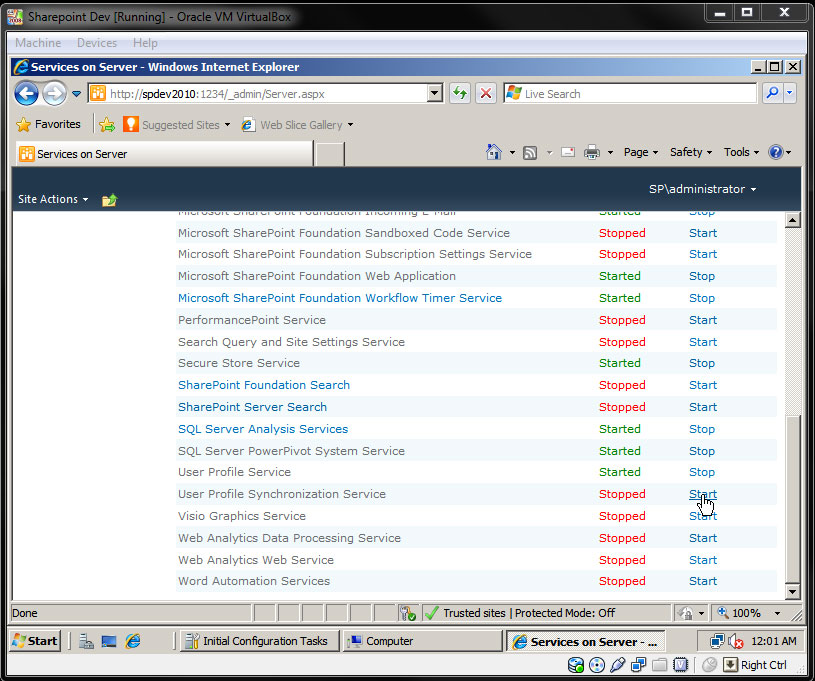
Task: Go back with the browser Back arrow
Action: 27,94
